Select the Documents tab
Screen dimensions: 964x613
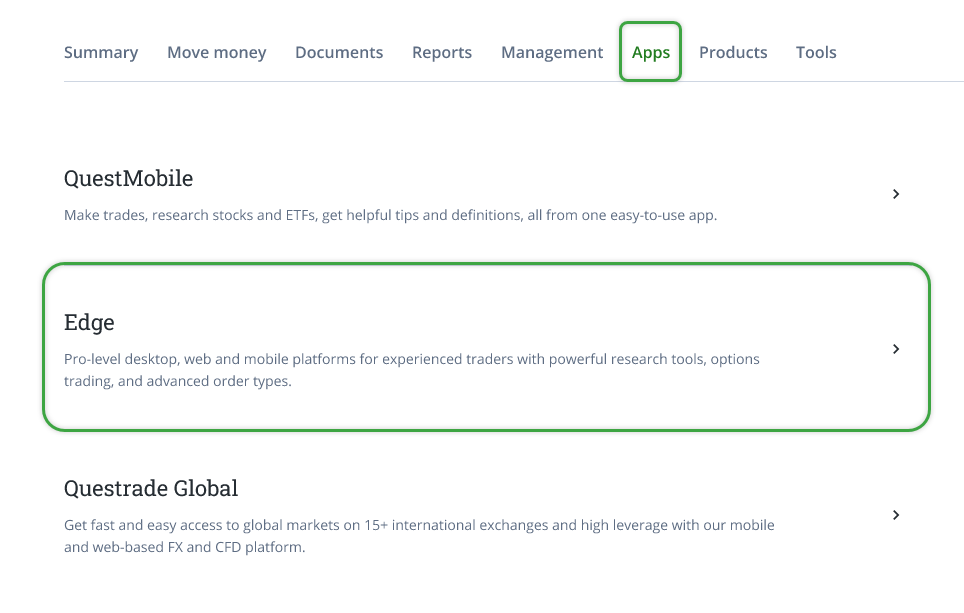pos(339,52)
